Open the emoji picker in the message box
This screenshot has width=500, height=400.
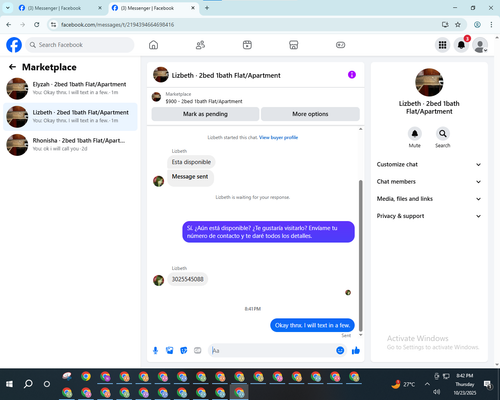tap(340, 350)
